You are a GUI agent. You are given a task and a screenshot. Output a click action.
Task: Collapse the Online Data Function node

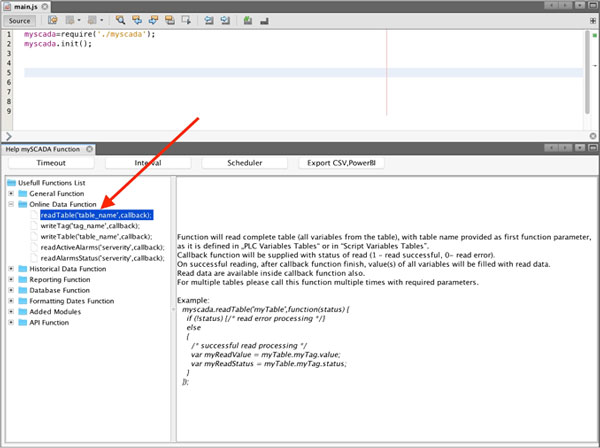click(x=11, y=204)
